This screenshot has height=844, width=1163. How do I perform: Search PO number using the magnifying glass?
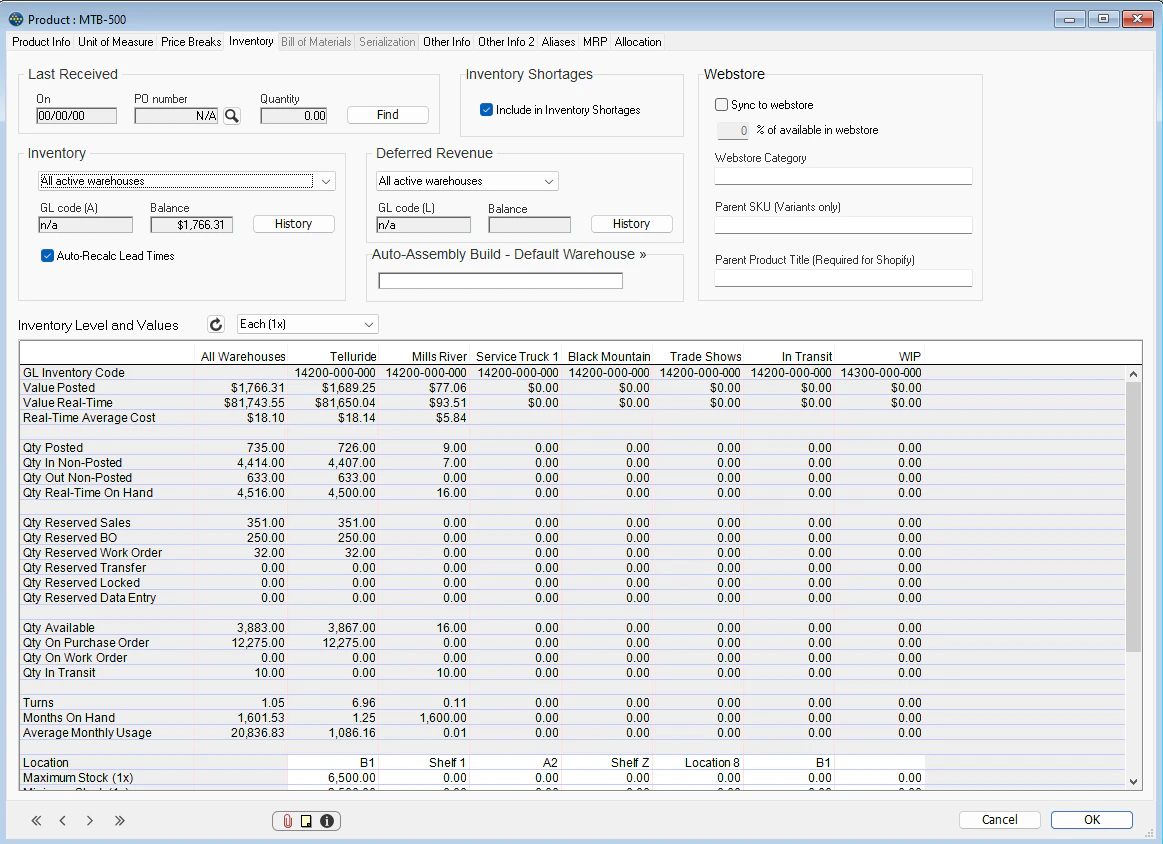pyautogui.click(x=231, y=115)
